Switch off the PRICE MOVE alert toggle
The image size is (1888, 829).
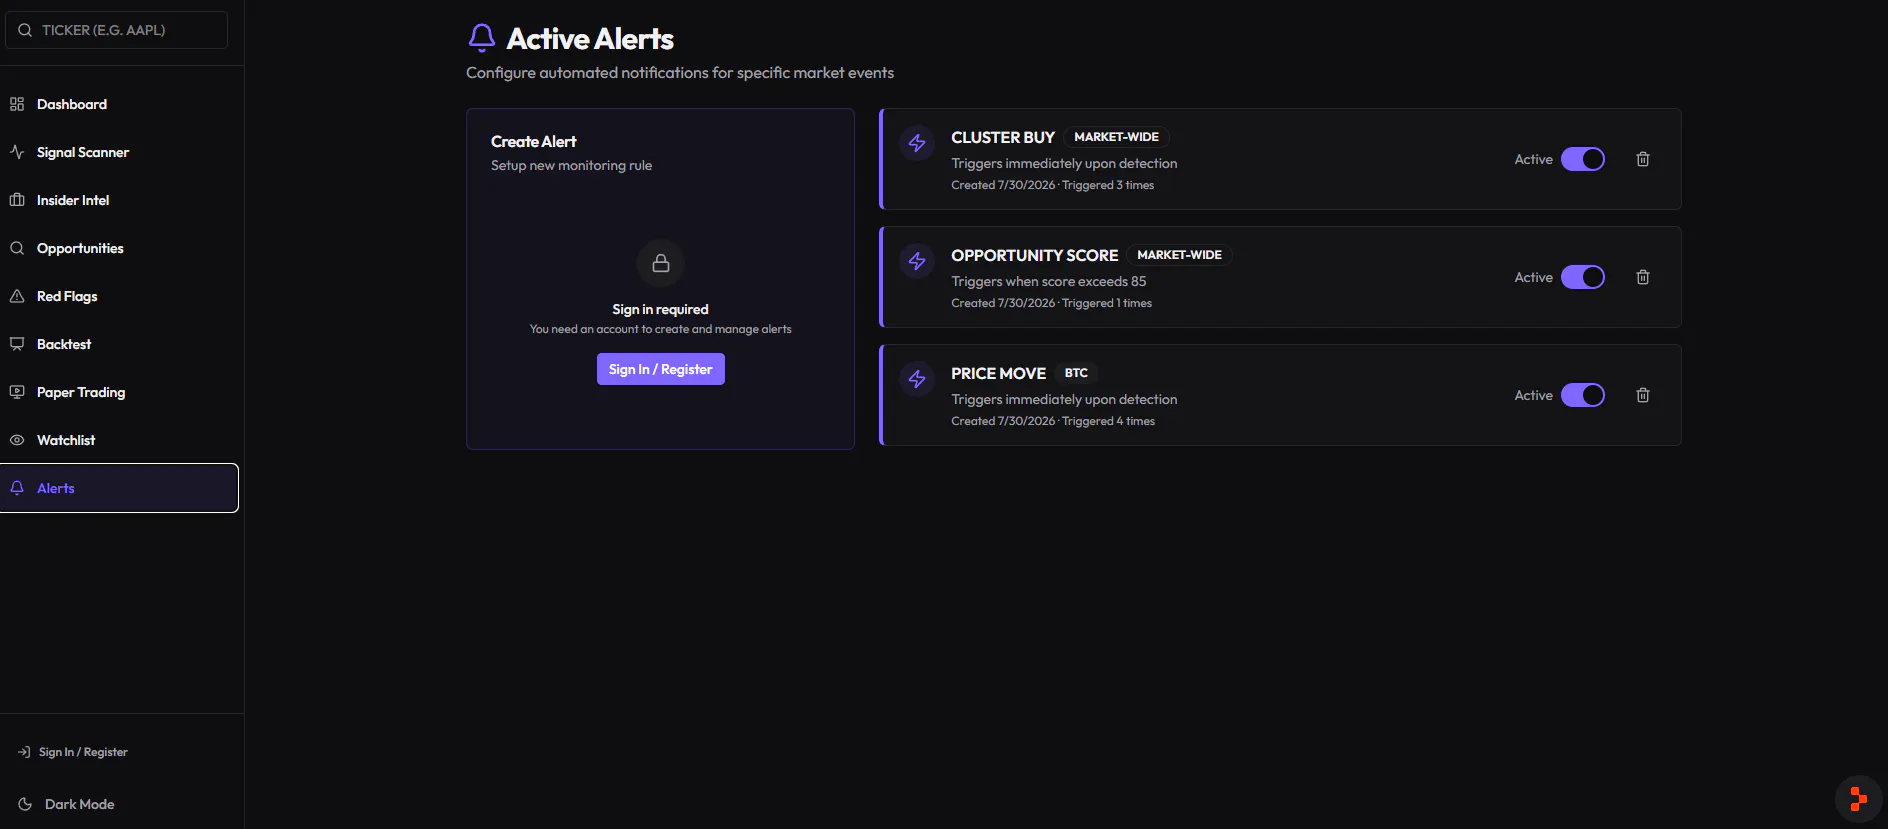(1583, 395)
